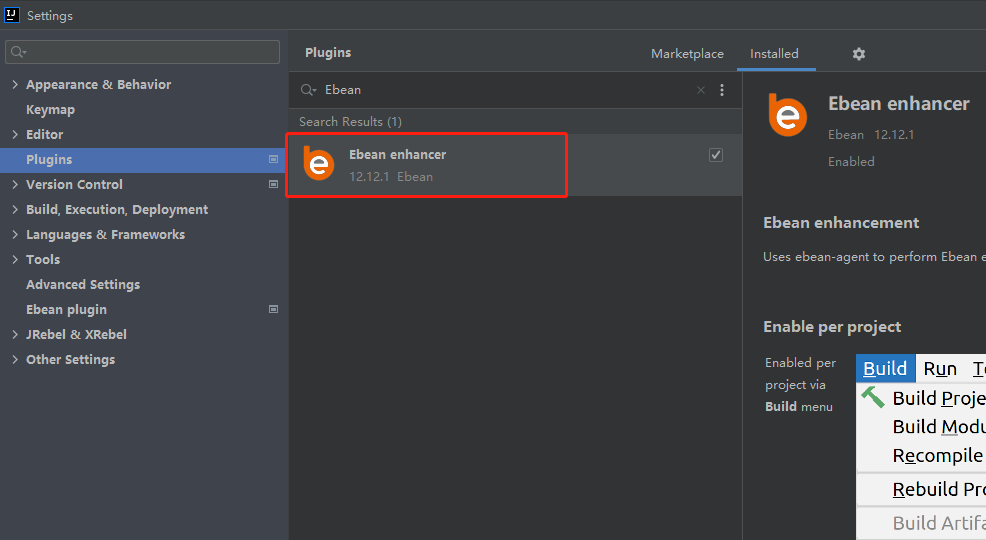Select the Version Control label
986x540 pixels.
coord(74,184)
